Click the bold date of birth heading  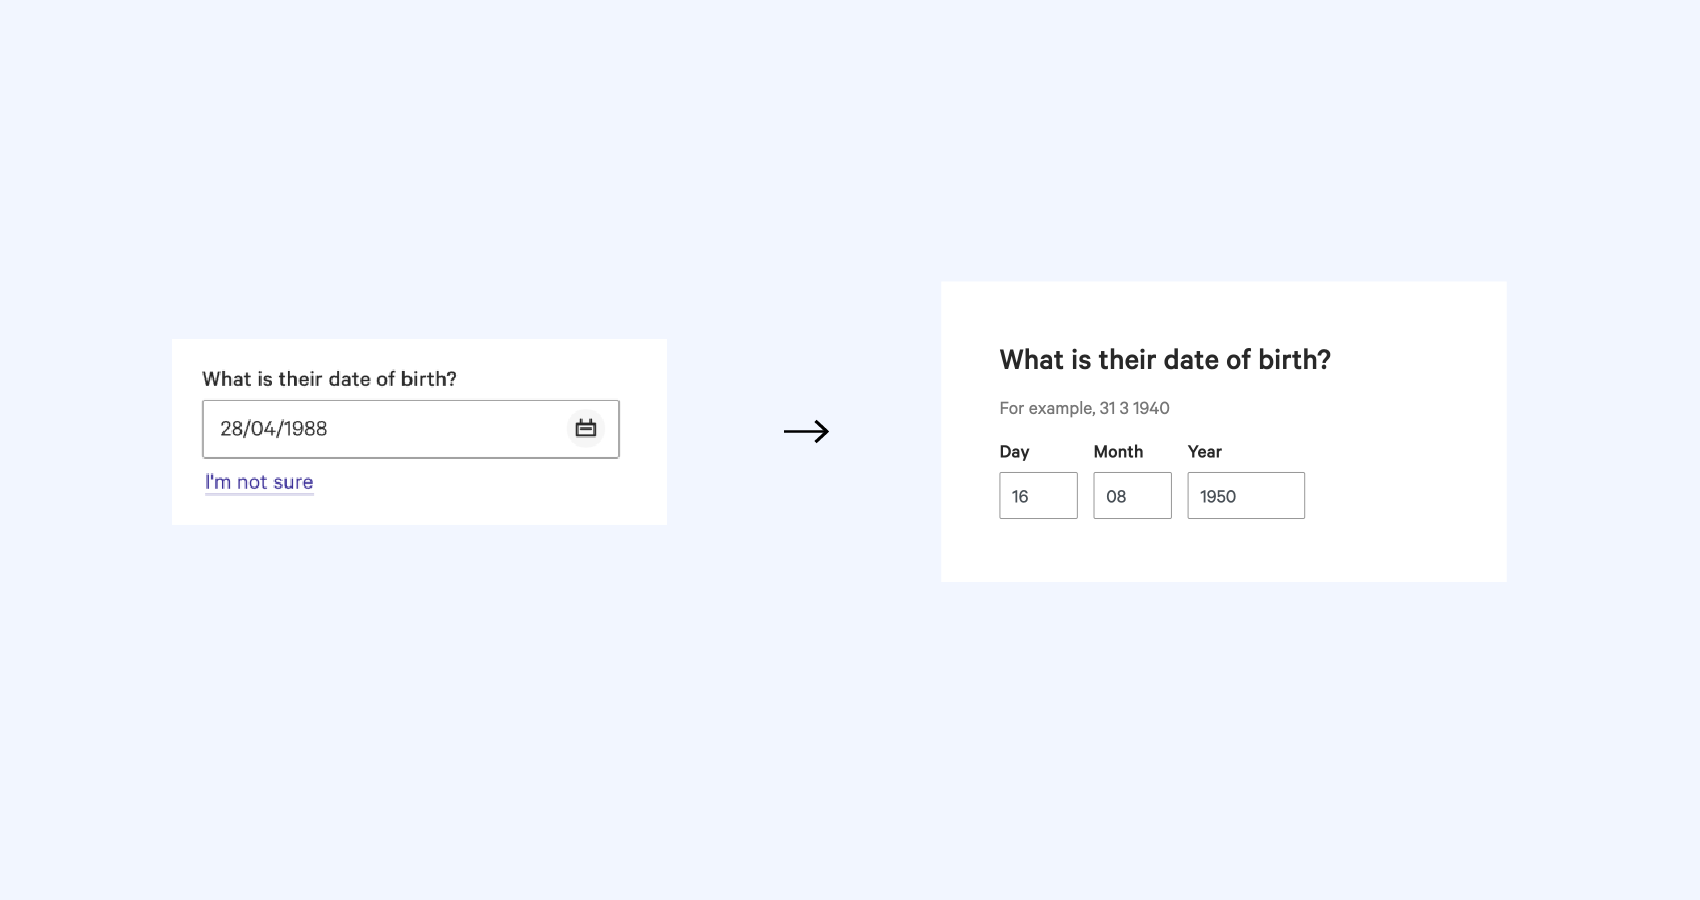1165,360
